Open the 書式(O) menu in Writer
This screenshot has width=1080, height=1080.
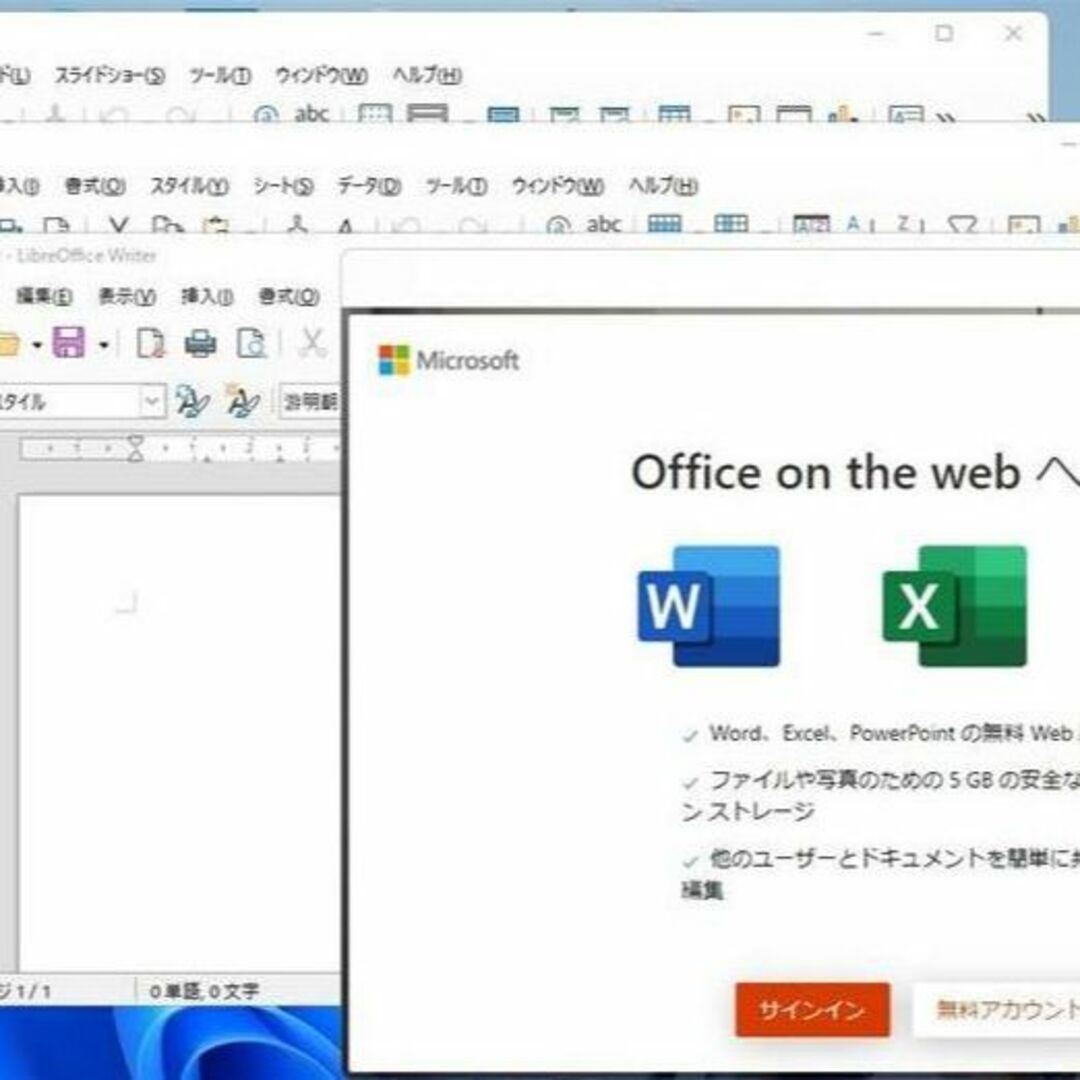pos(289,296)
